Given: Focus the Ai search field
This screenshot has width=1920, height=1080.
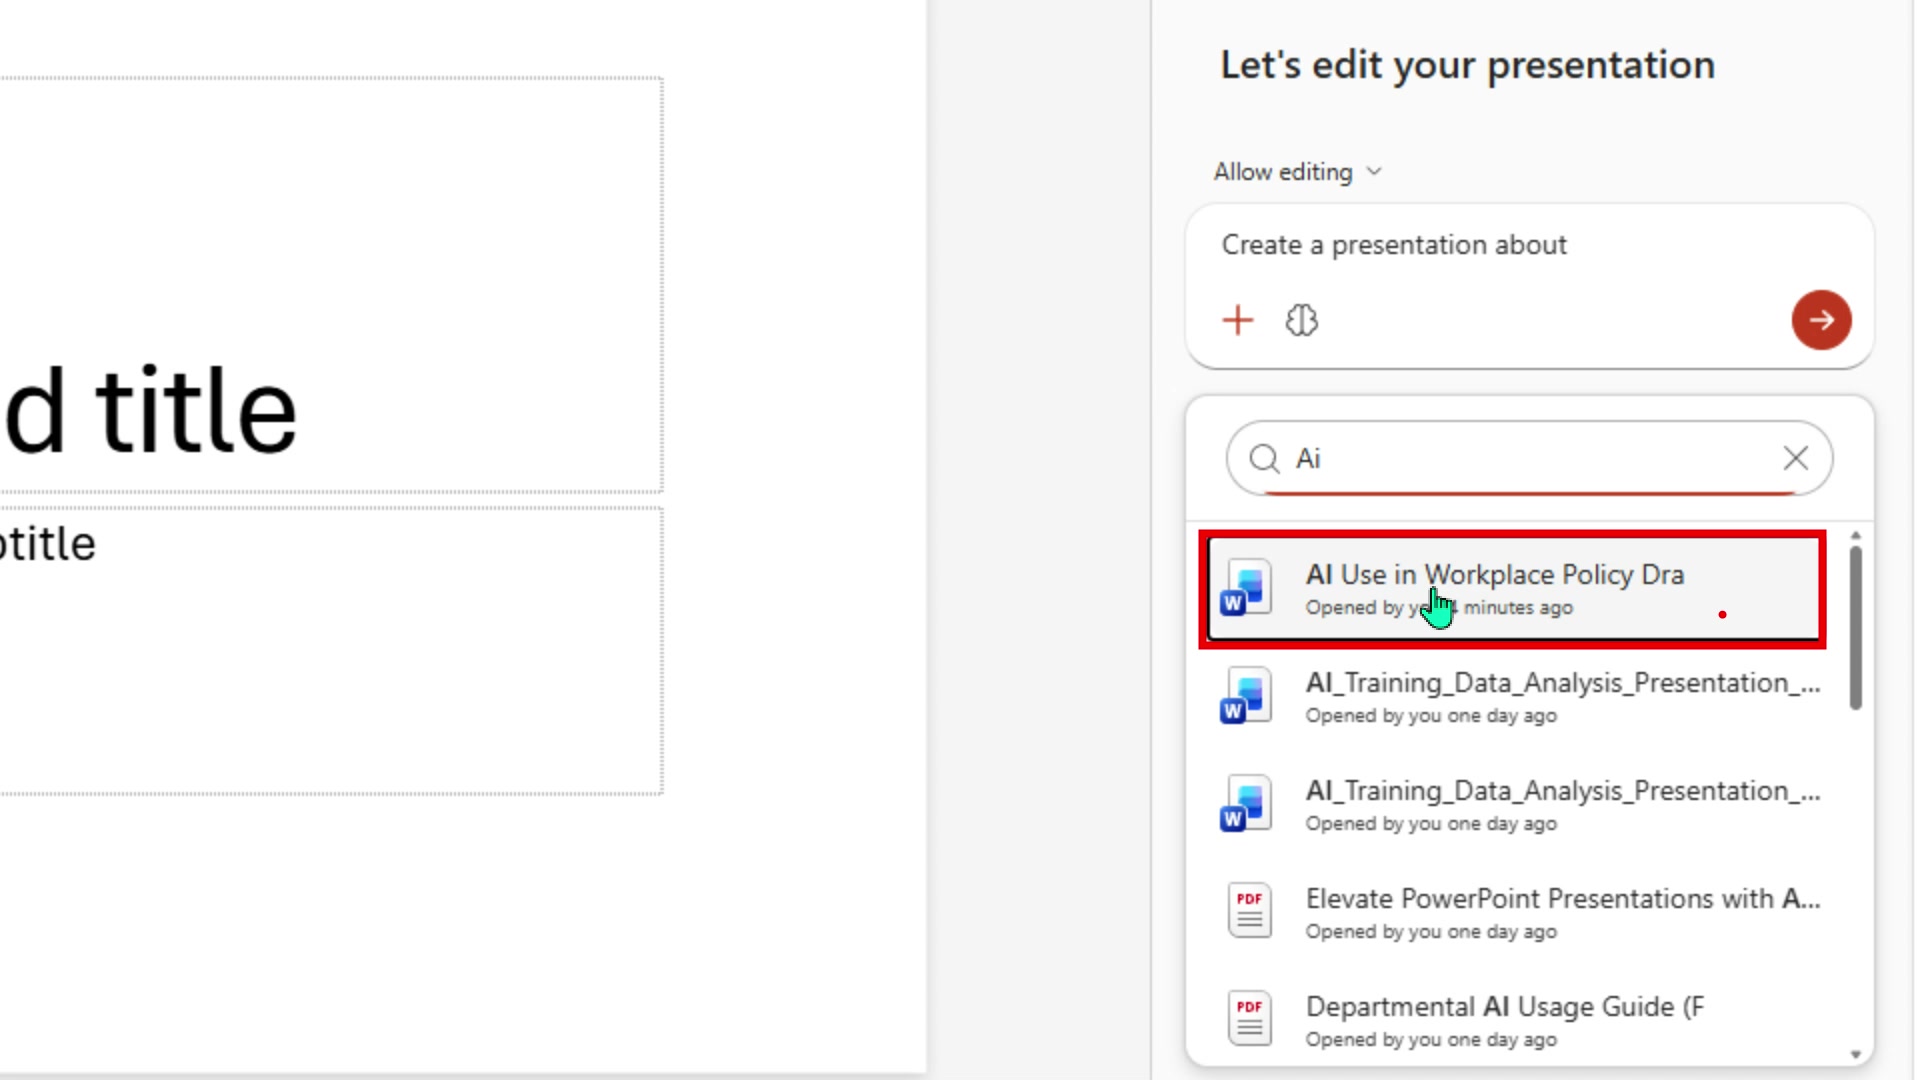Looking at the screenshot, I should click(x=1529, y=458).
